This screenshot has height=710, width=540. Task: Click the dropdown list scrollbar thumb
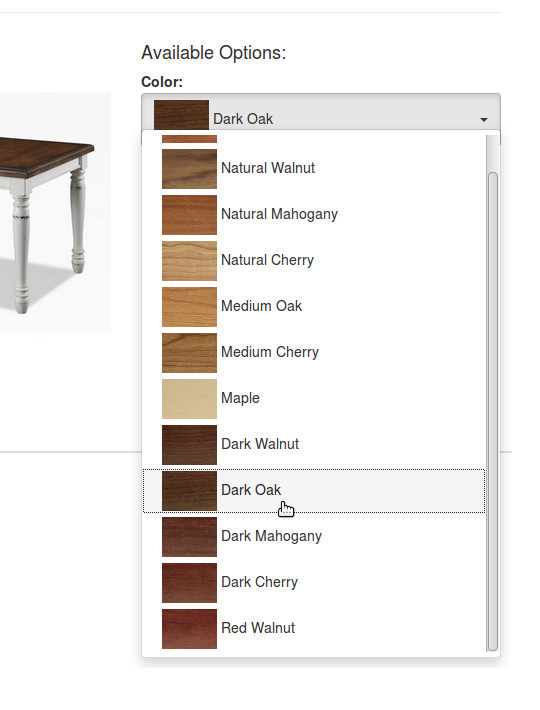coord(492,411)
